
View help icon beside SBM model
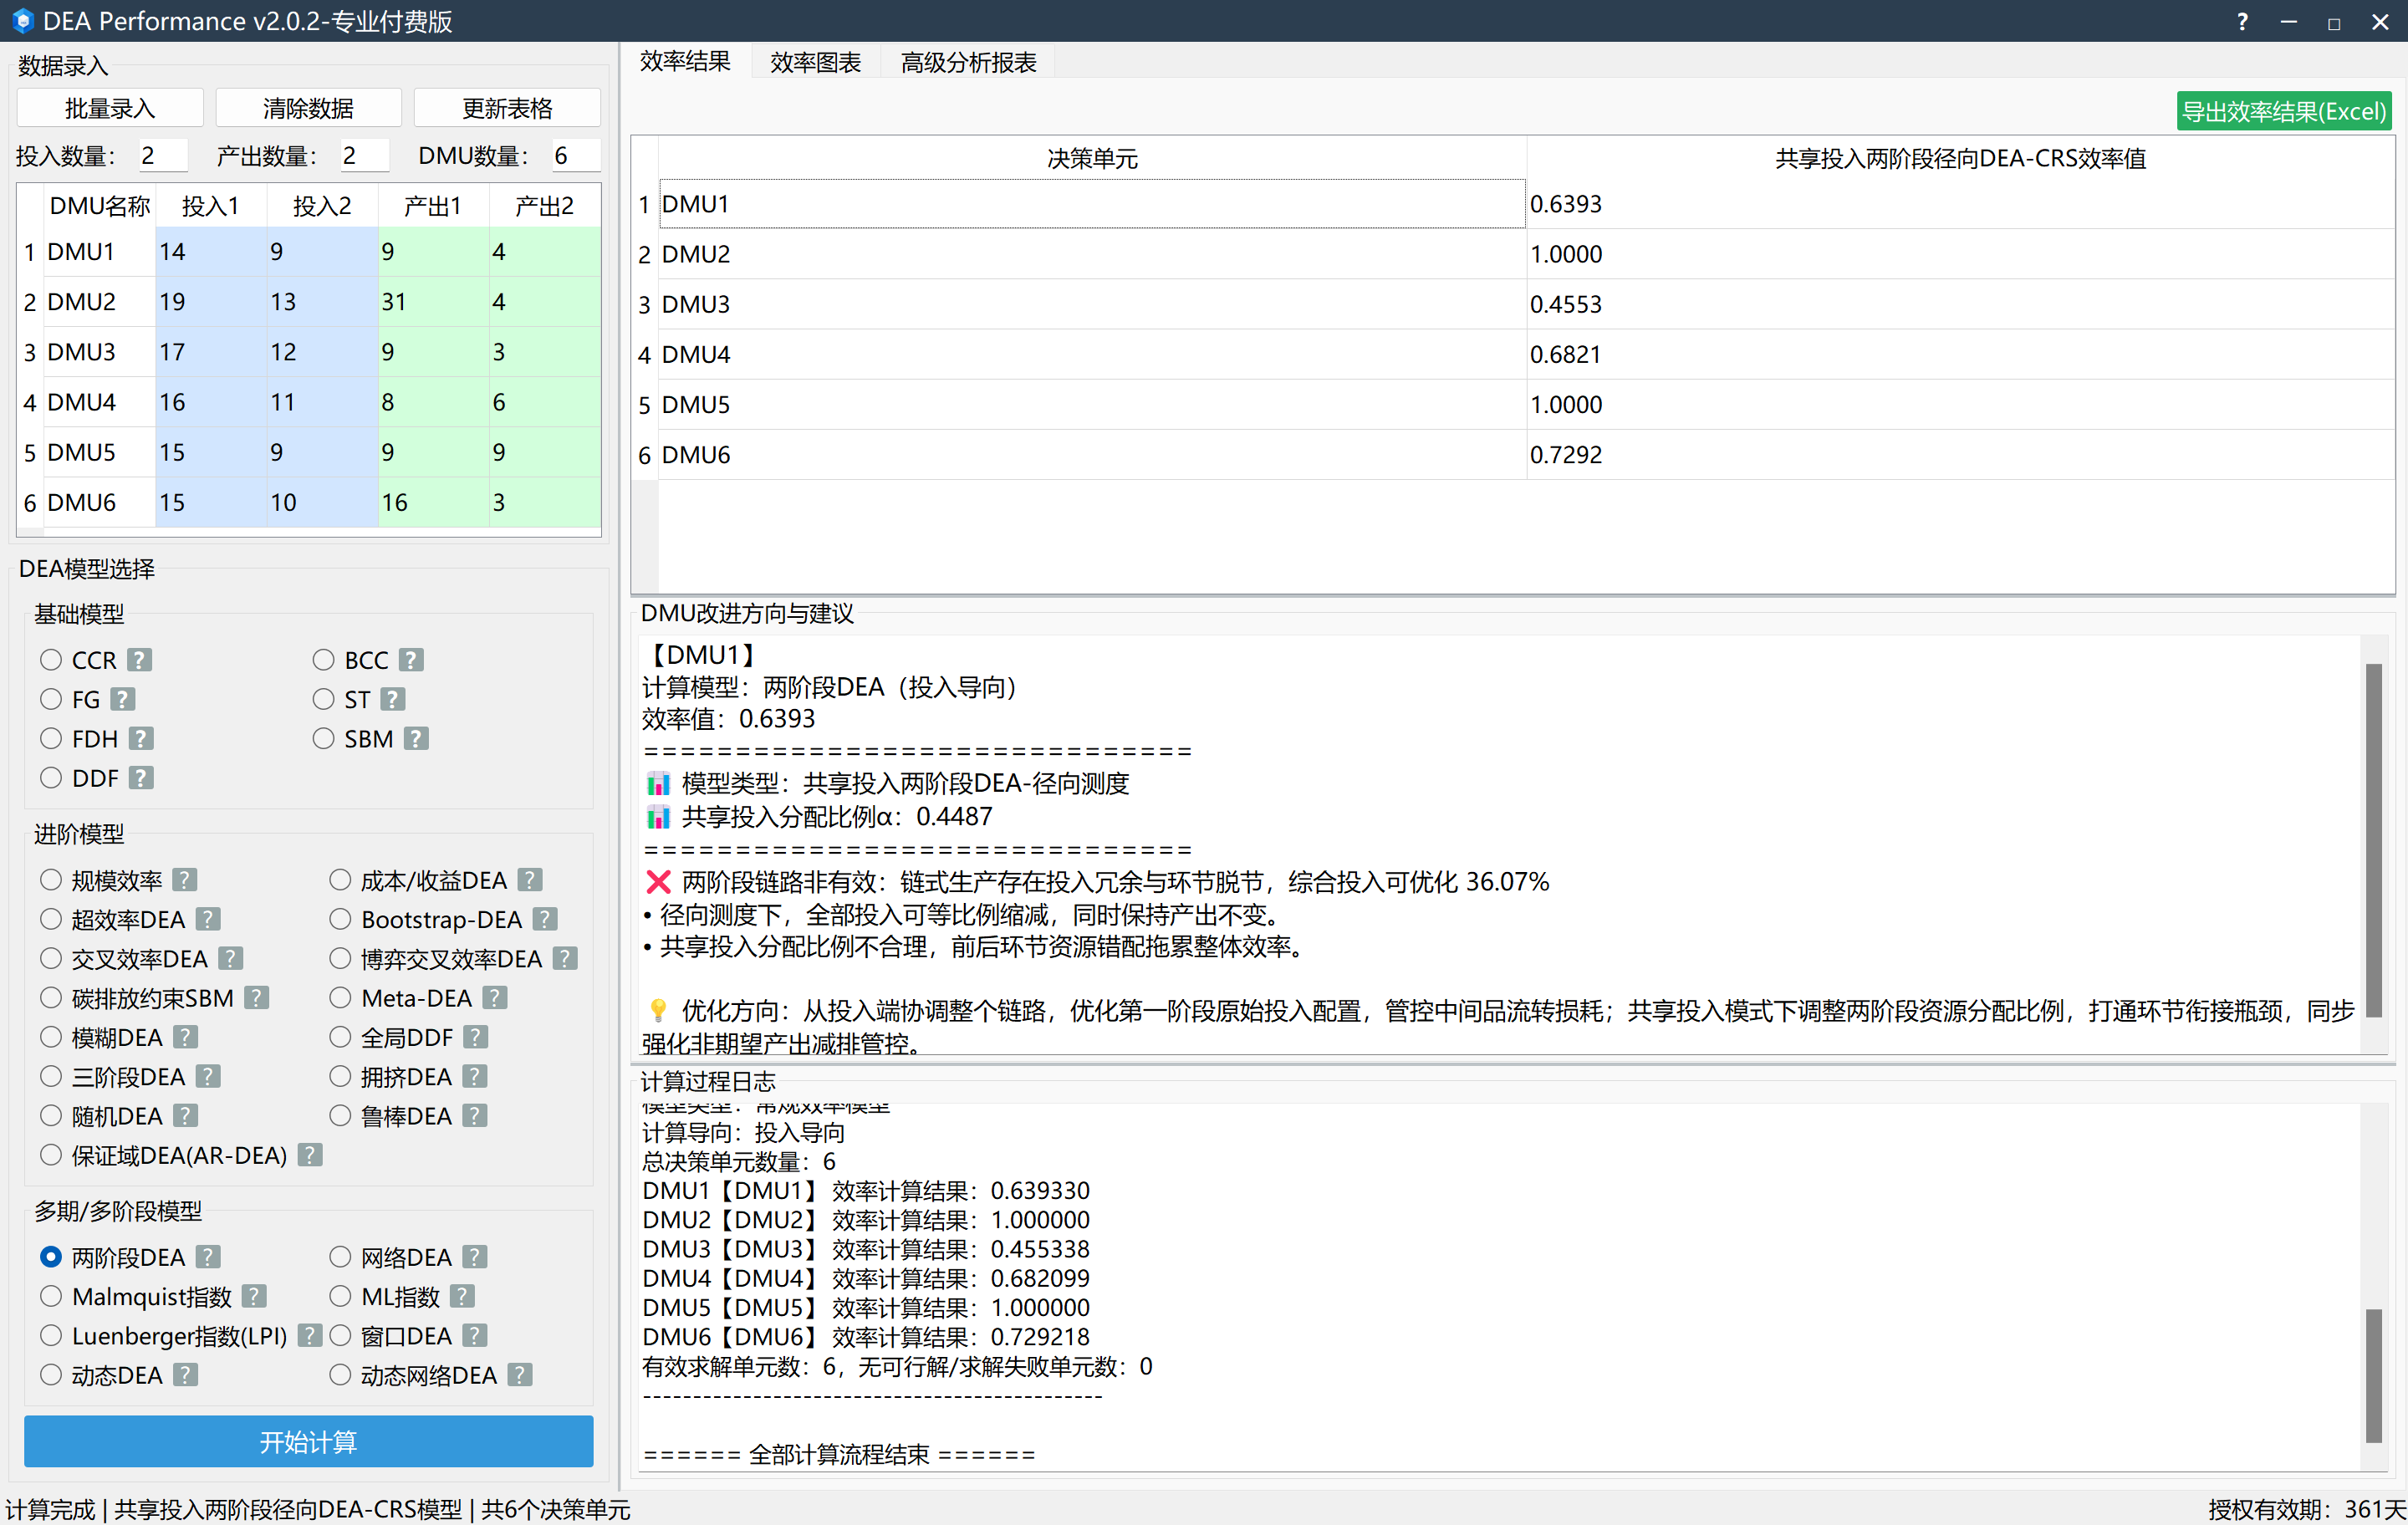[x=416, y=739]
